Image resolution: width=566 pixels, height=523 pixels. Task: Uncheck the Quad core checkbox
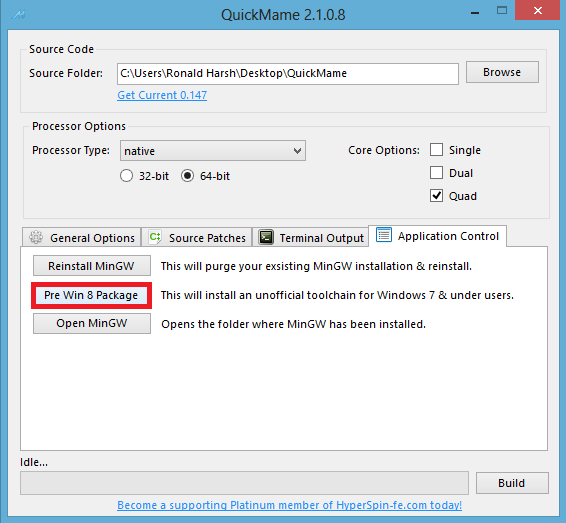point(436,196)
